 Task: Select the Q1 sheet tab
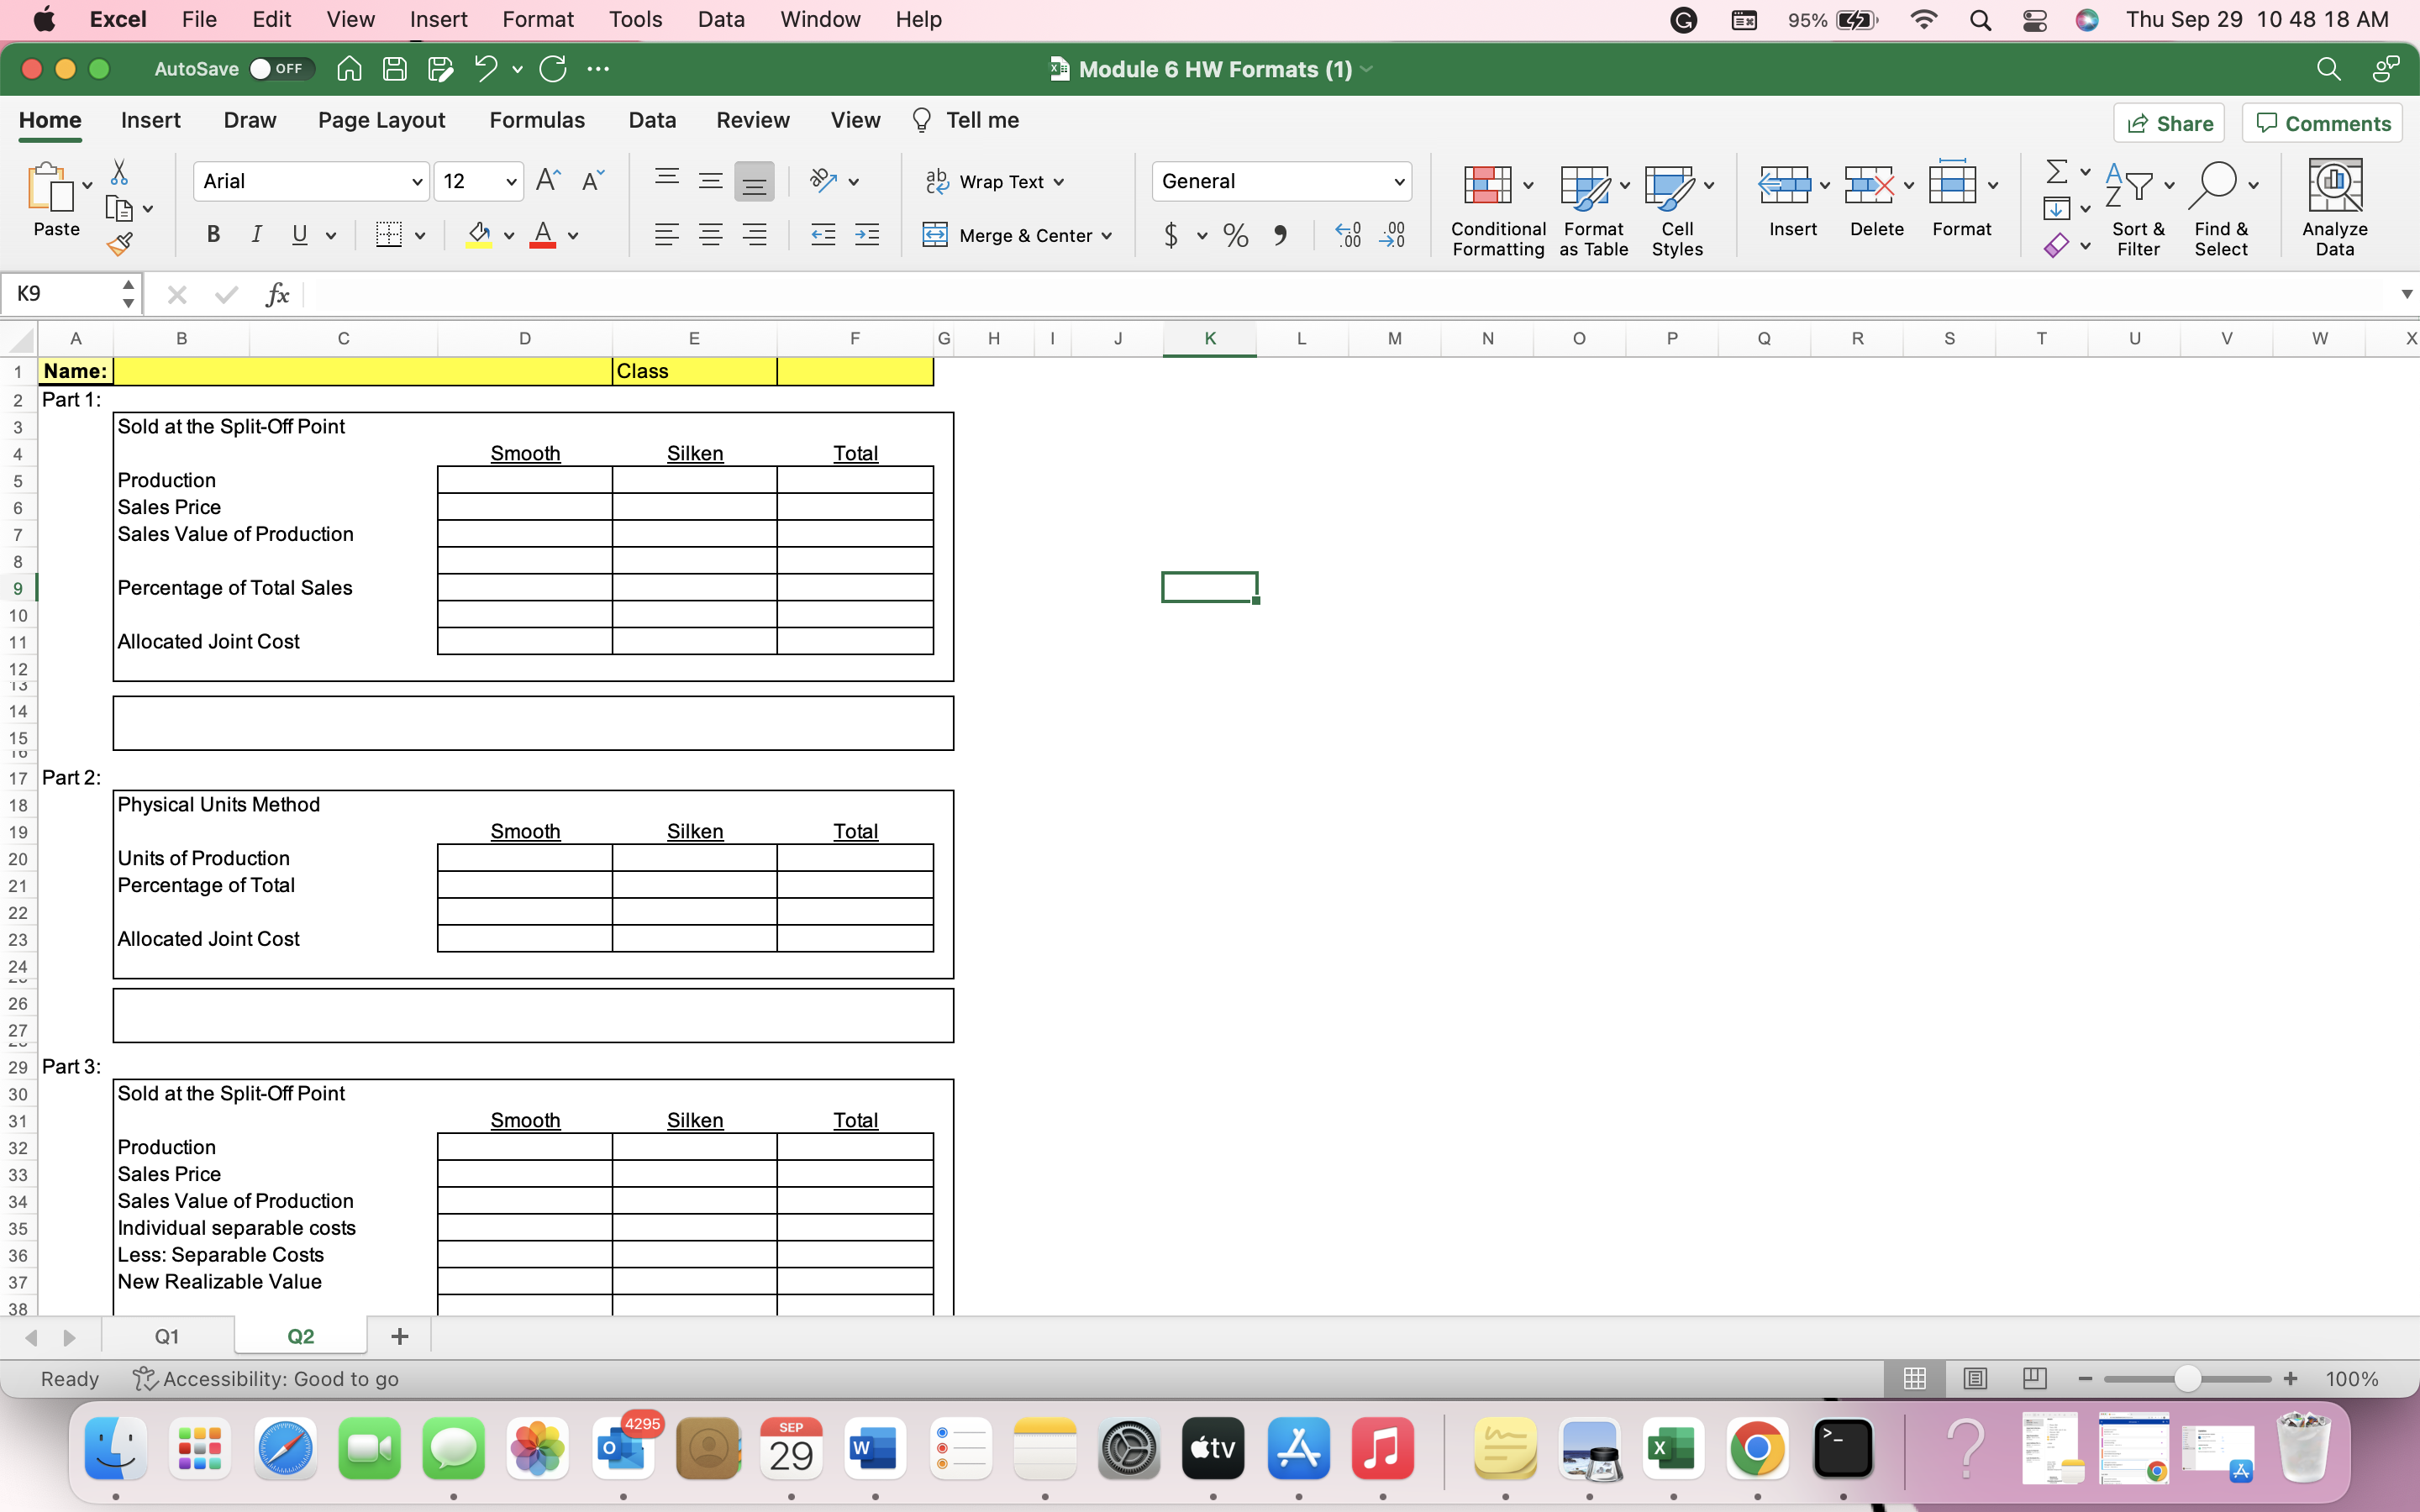coord(166,1335)
